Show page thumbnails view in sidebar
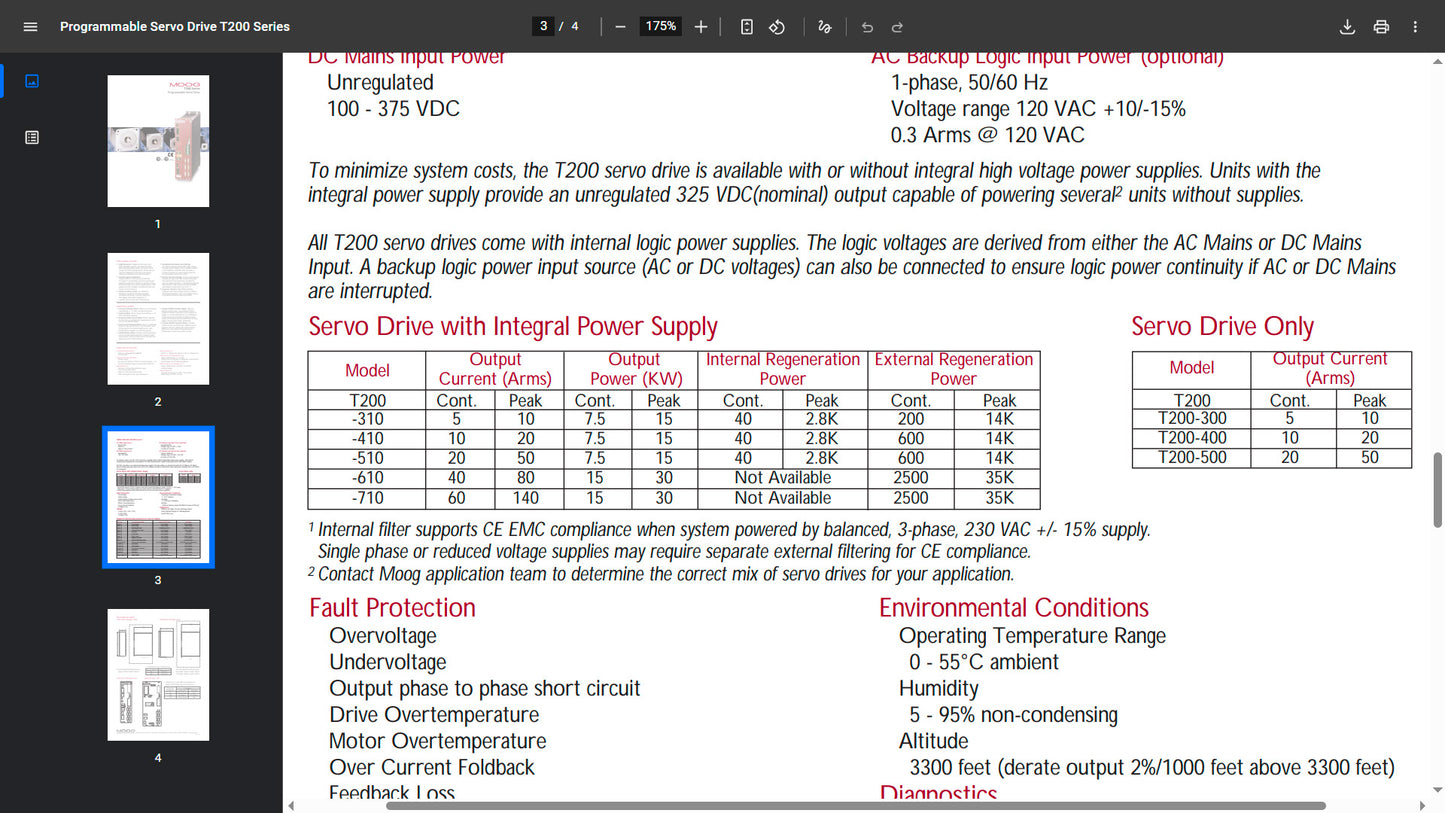The height and width of the screenshot is (813, 1445). [32, 81]
